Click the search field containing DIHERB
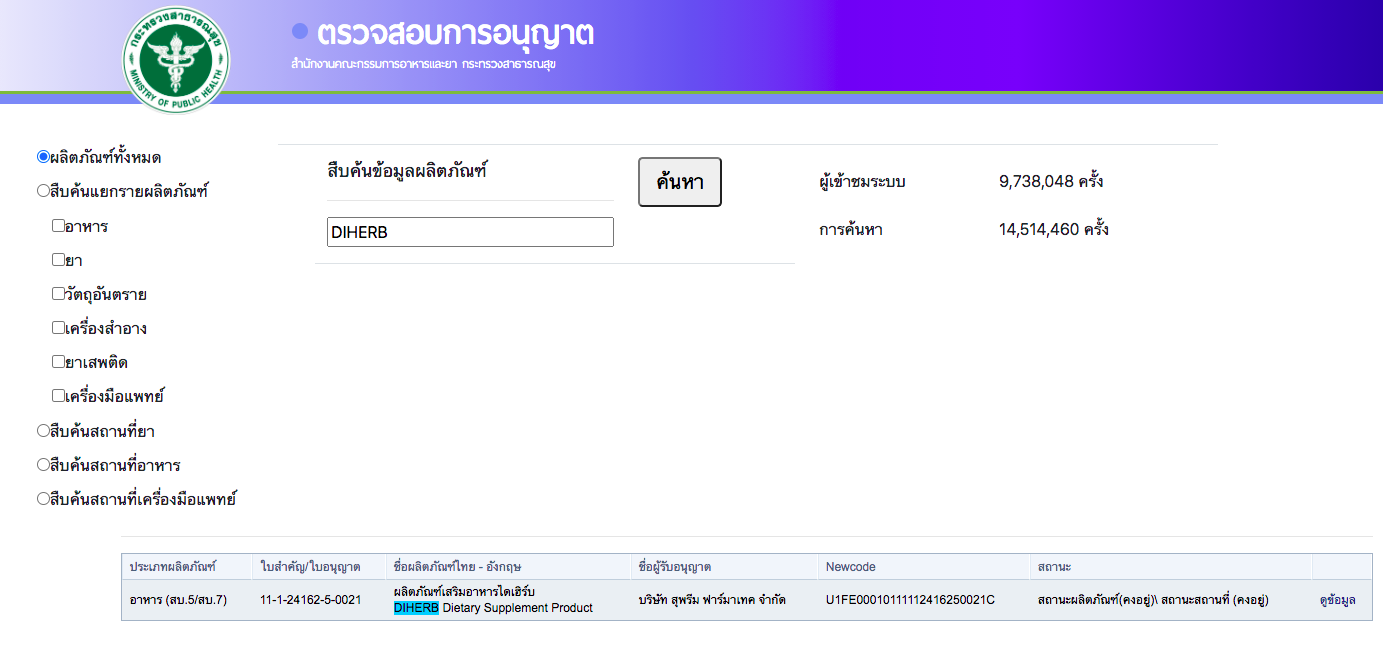This screenshot has height=645, width=1383. (470, 232)
